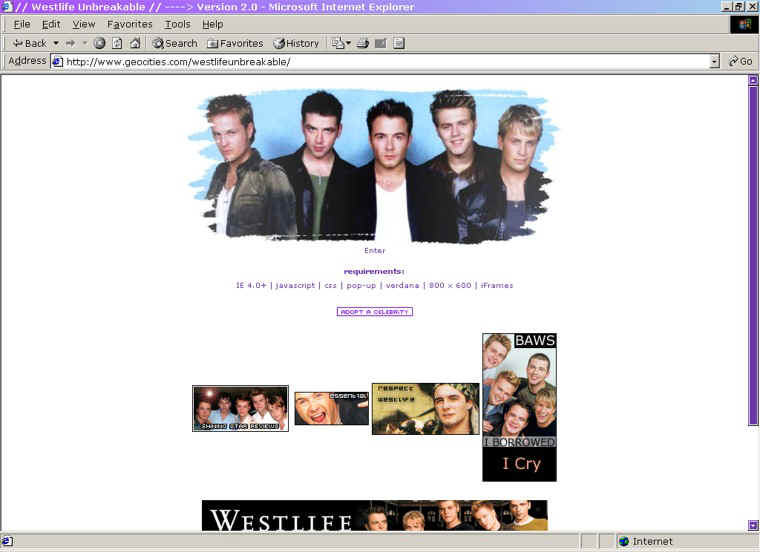
Task: Stop the page from loading
Action: pyautogui.click(x=100, y=43)
